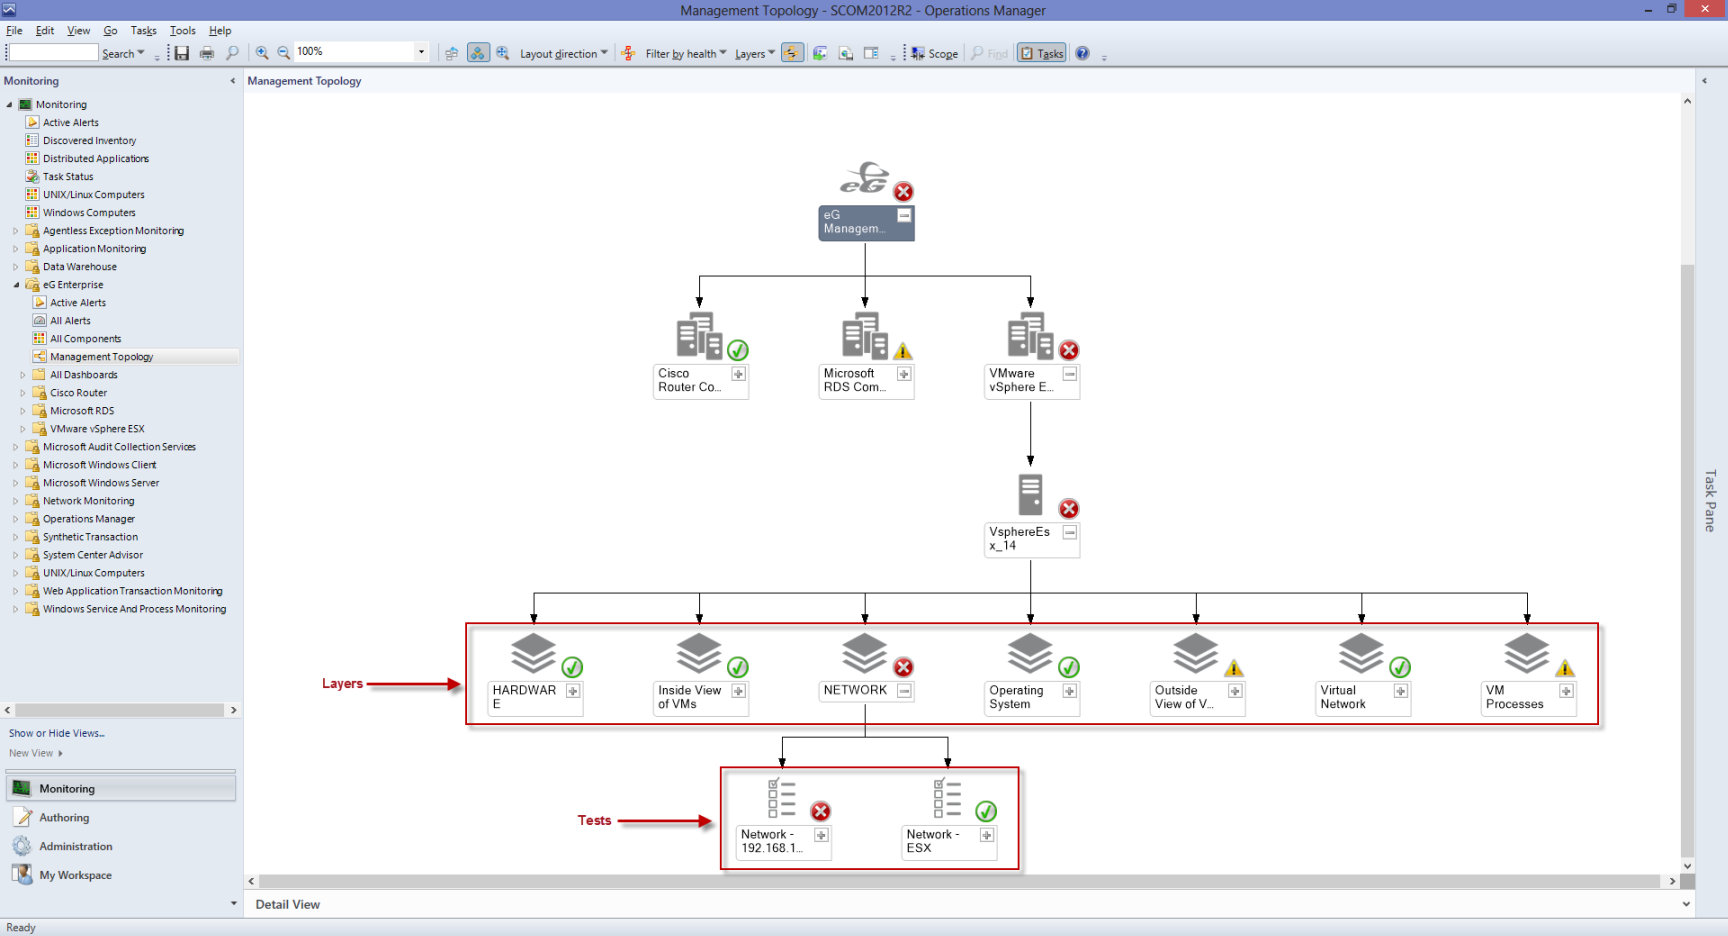The height and width of the screenshot is (936, 1728).
Task: Click Show or Hide Views link
Action: 57,733
